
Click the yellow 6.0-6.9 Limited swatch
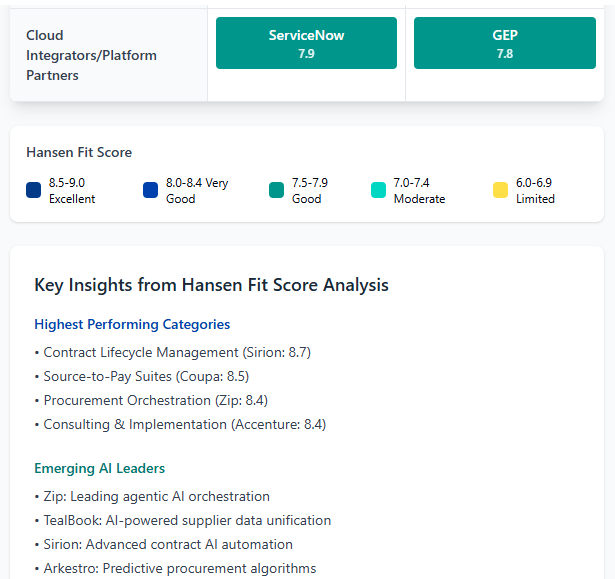pos(500,190)
